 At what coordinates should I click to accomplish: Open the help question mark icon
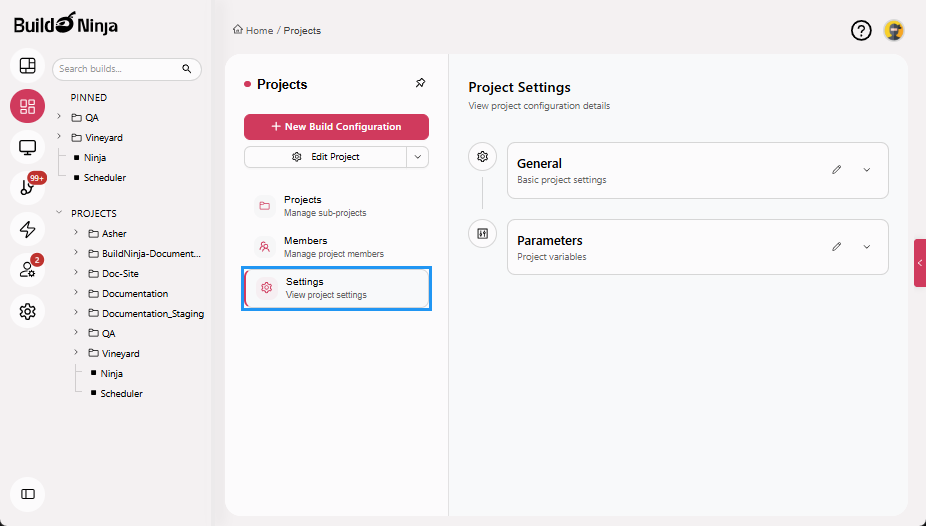click(861, 30)
